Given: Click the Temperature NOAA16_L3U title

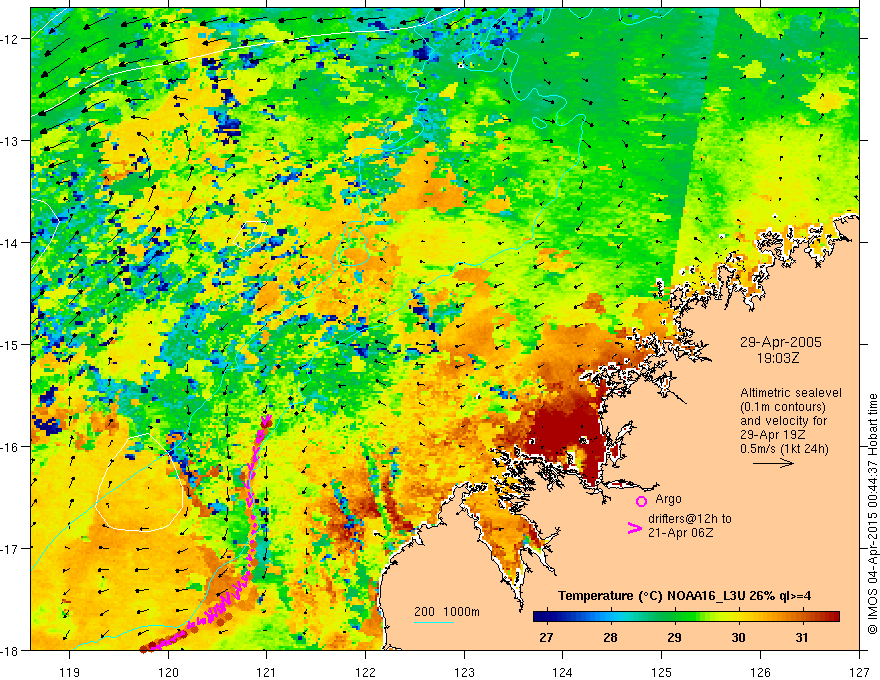Looking at the screenshot, I should 684,596.
